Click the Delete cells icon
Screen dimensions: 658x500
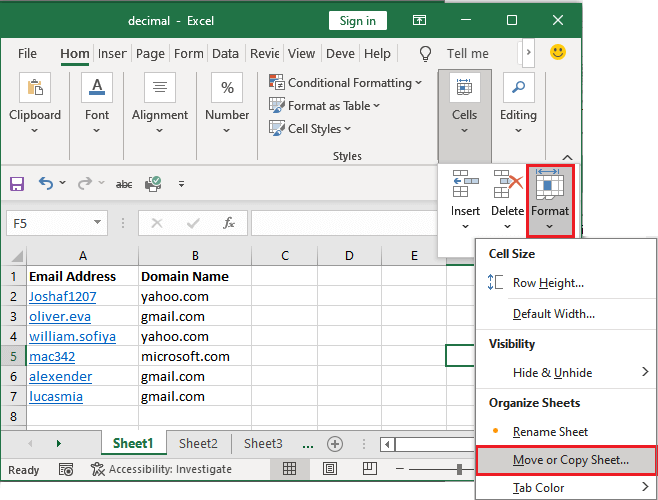(508, 185)
